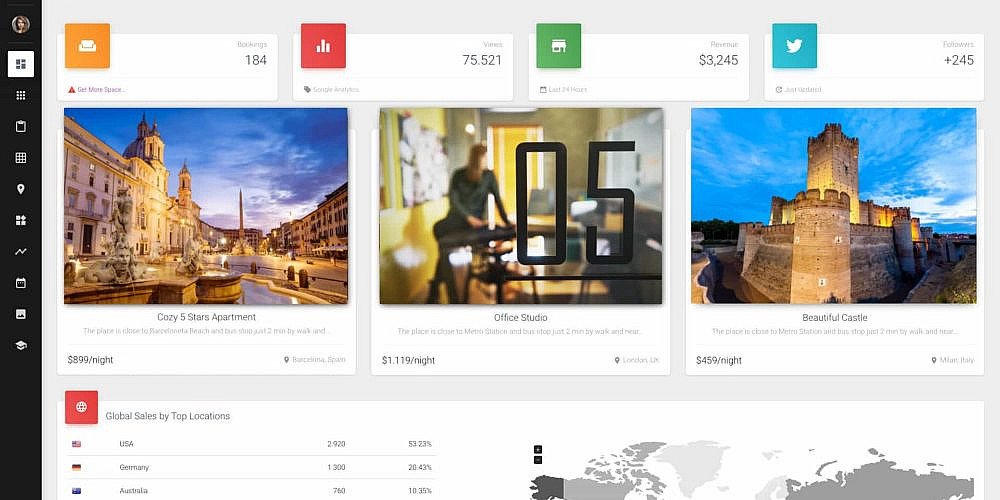
Task: Select the widgets icon in sidebar
Action: (x=20, y=220)
